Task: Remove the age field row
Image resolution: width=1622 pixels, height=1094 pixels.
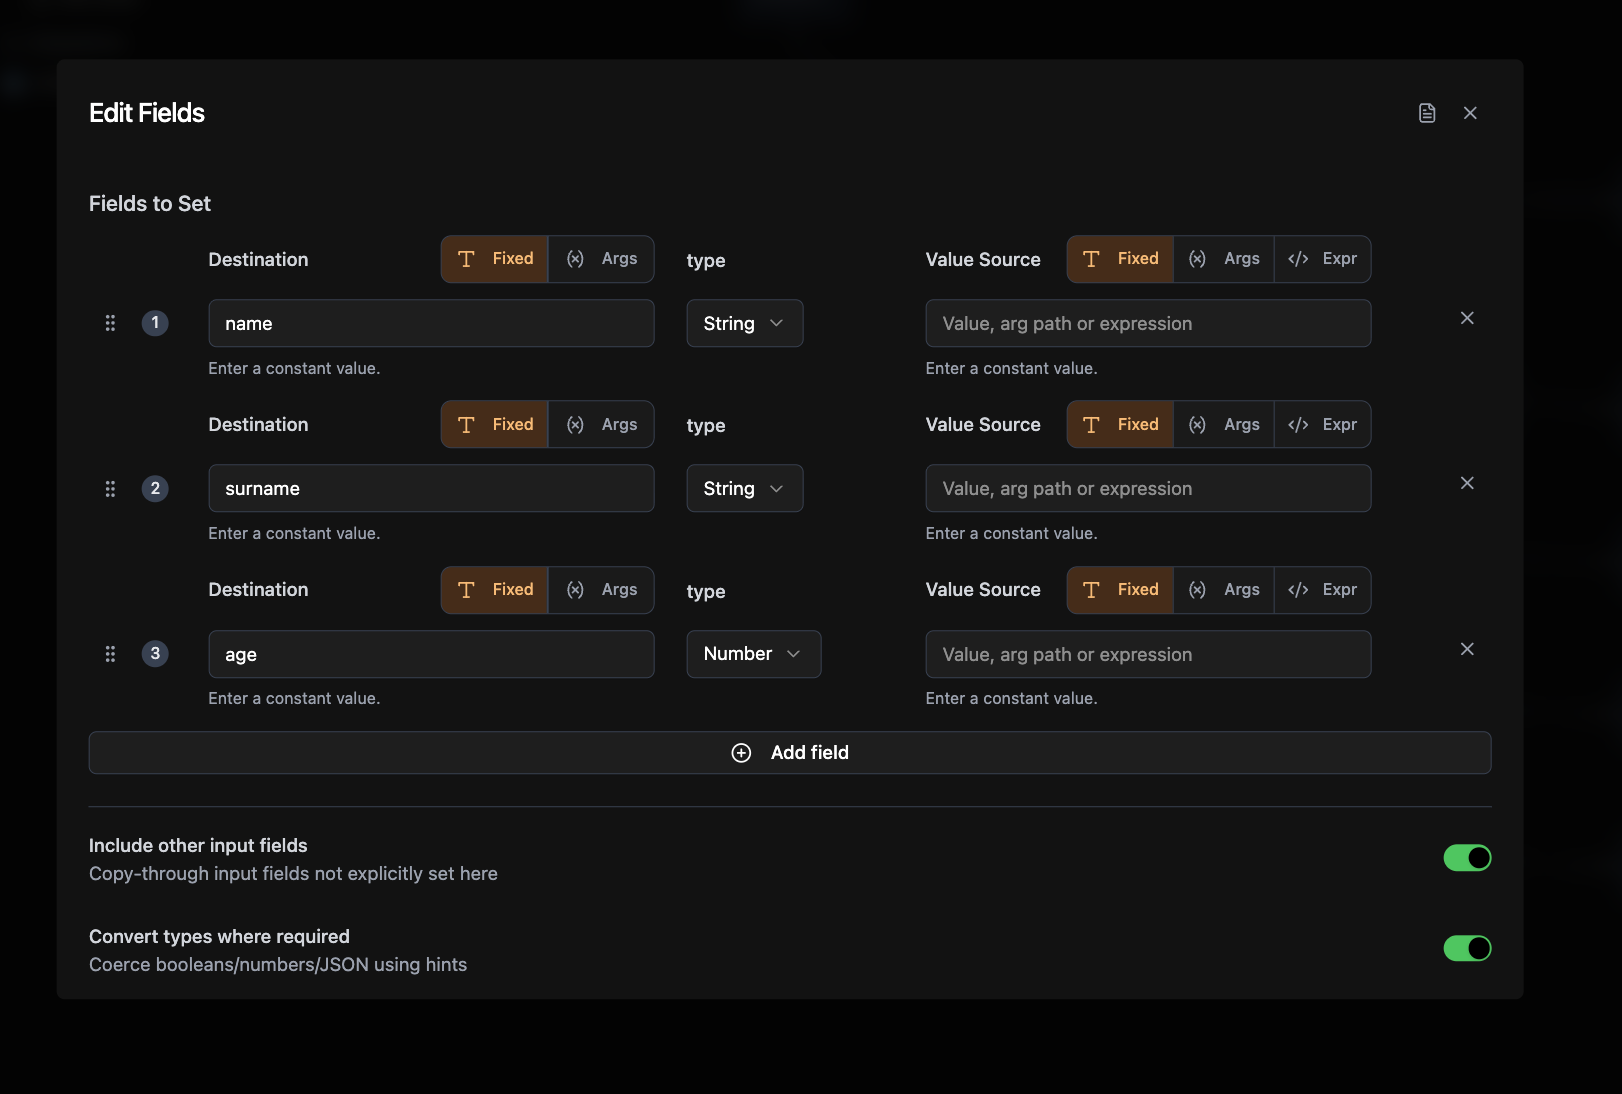Action: point(1467,649)
